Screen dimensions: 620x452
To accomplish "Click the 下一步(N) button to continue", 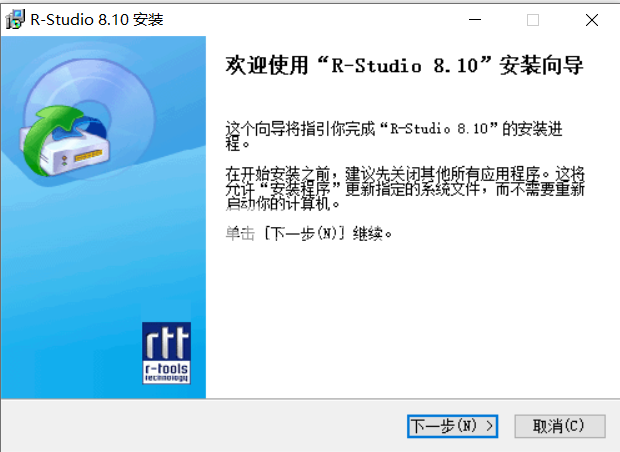I will tap(452, 426).
